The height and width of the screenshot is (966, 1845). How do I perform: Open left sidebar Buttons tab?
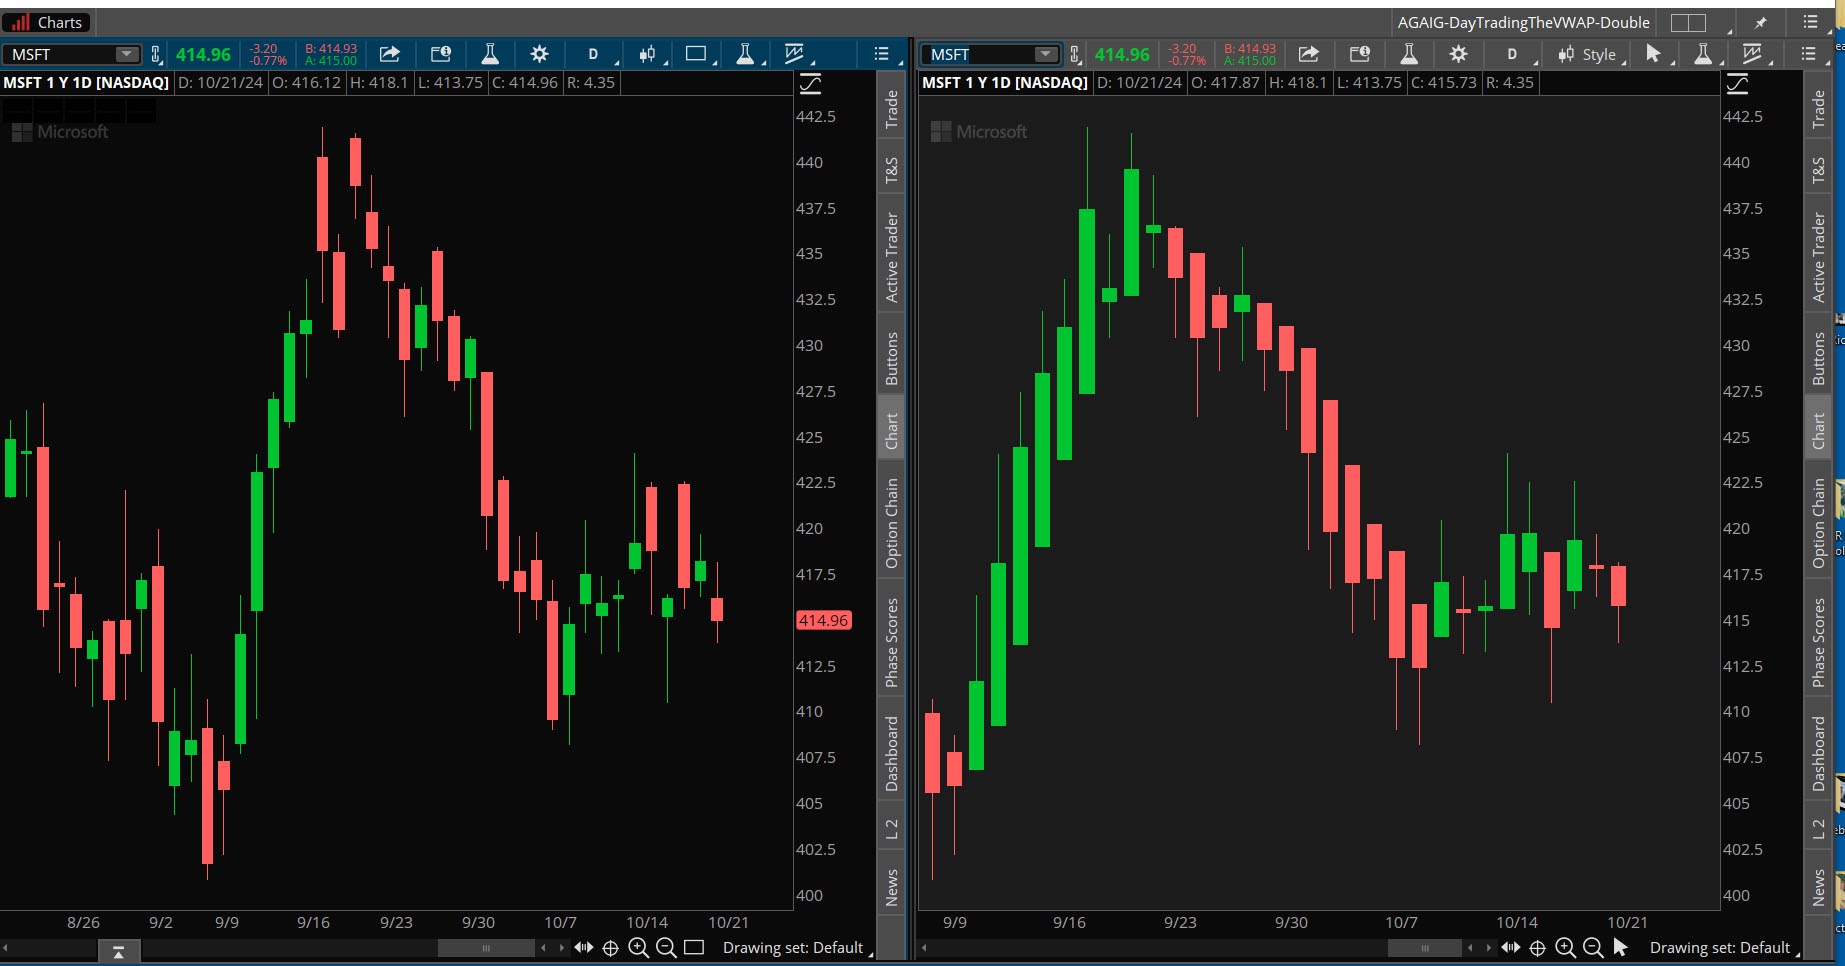coord(891,358)
